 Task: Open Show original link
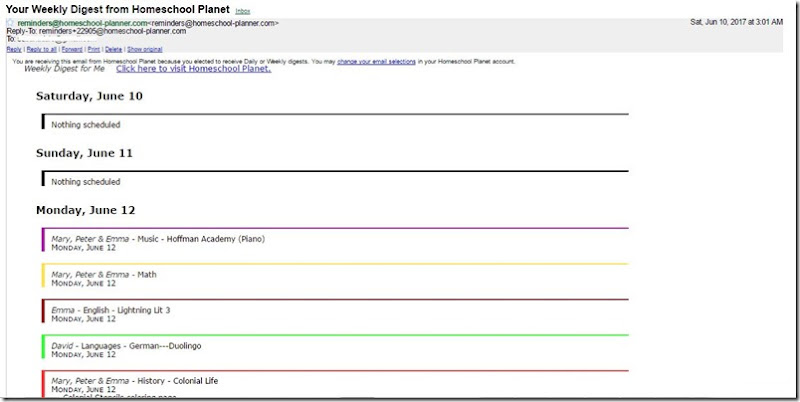(x=145, y=49)
